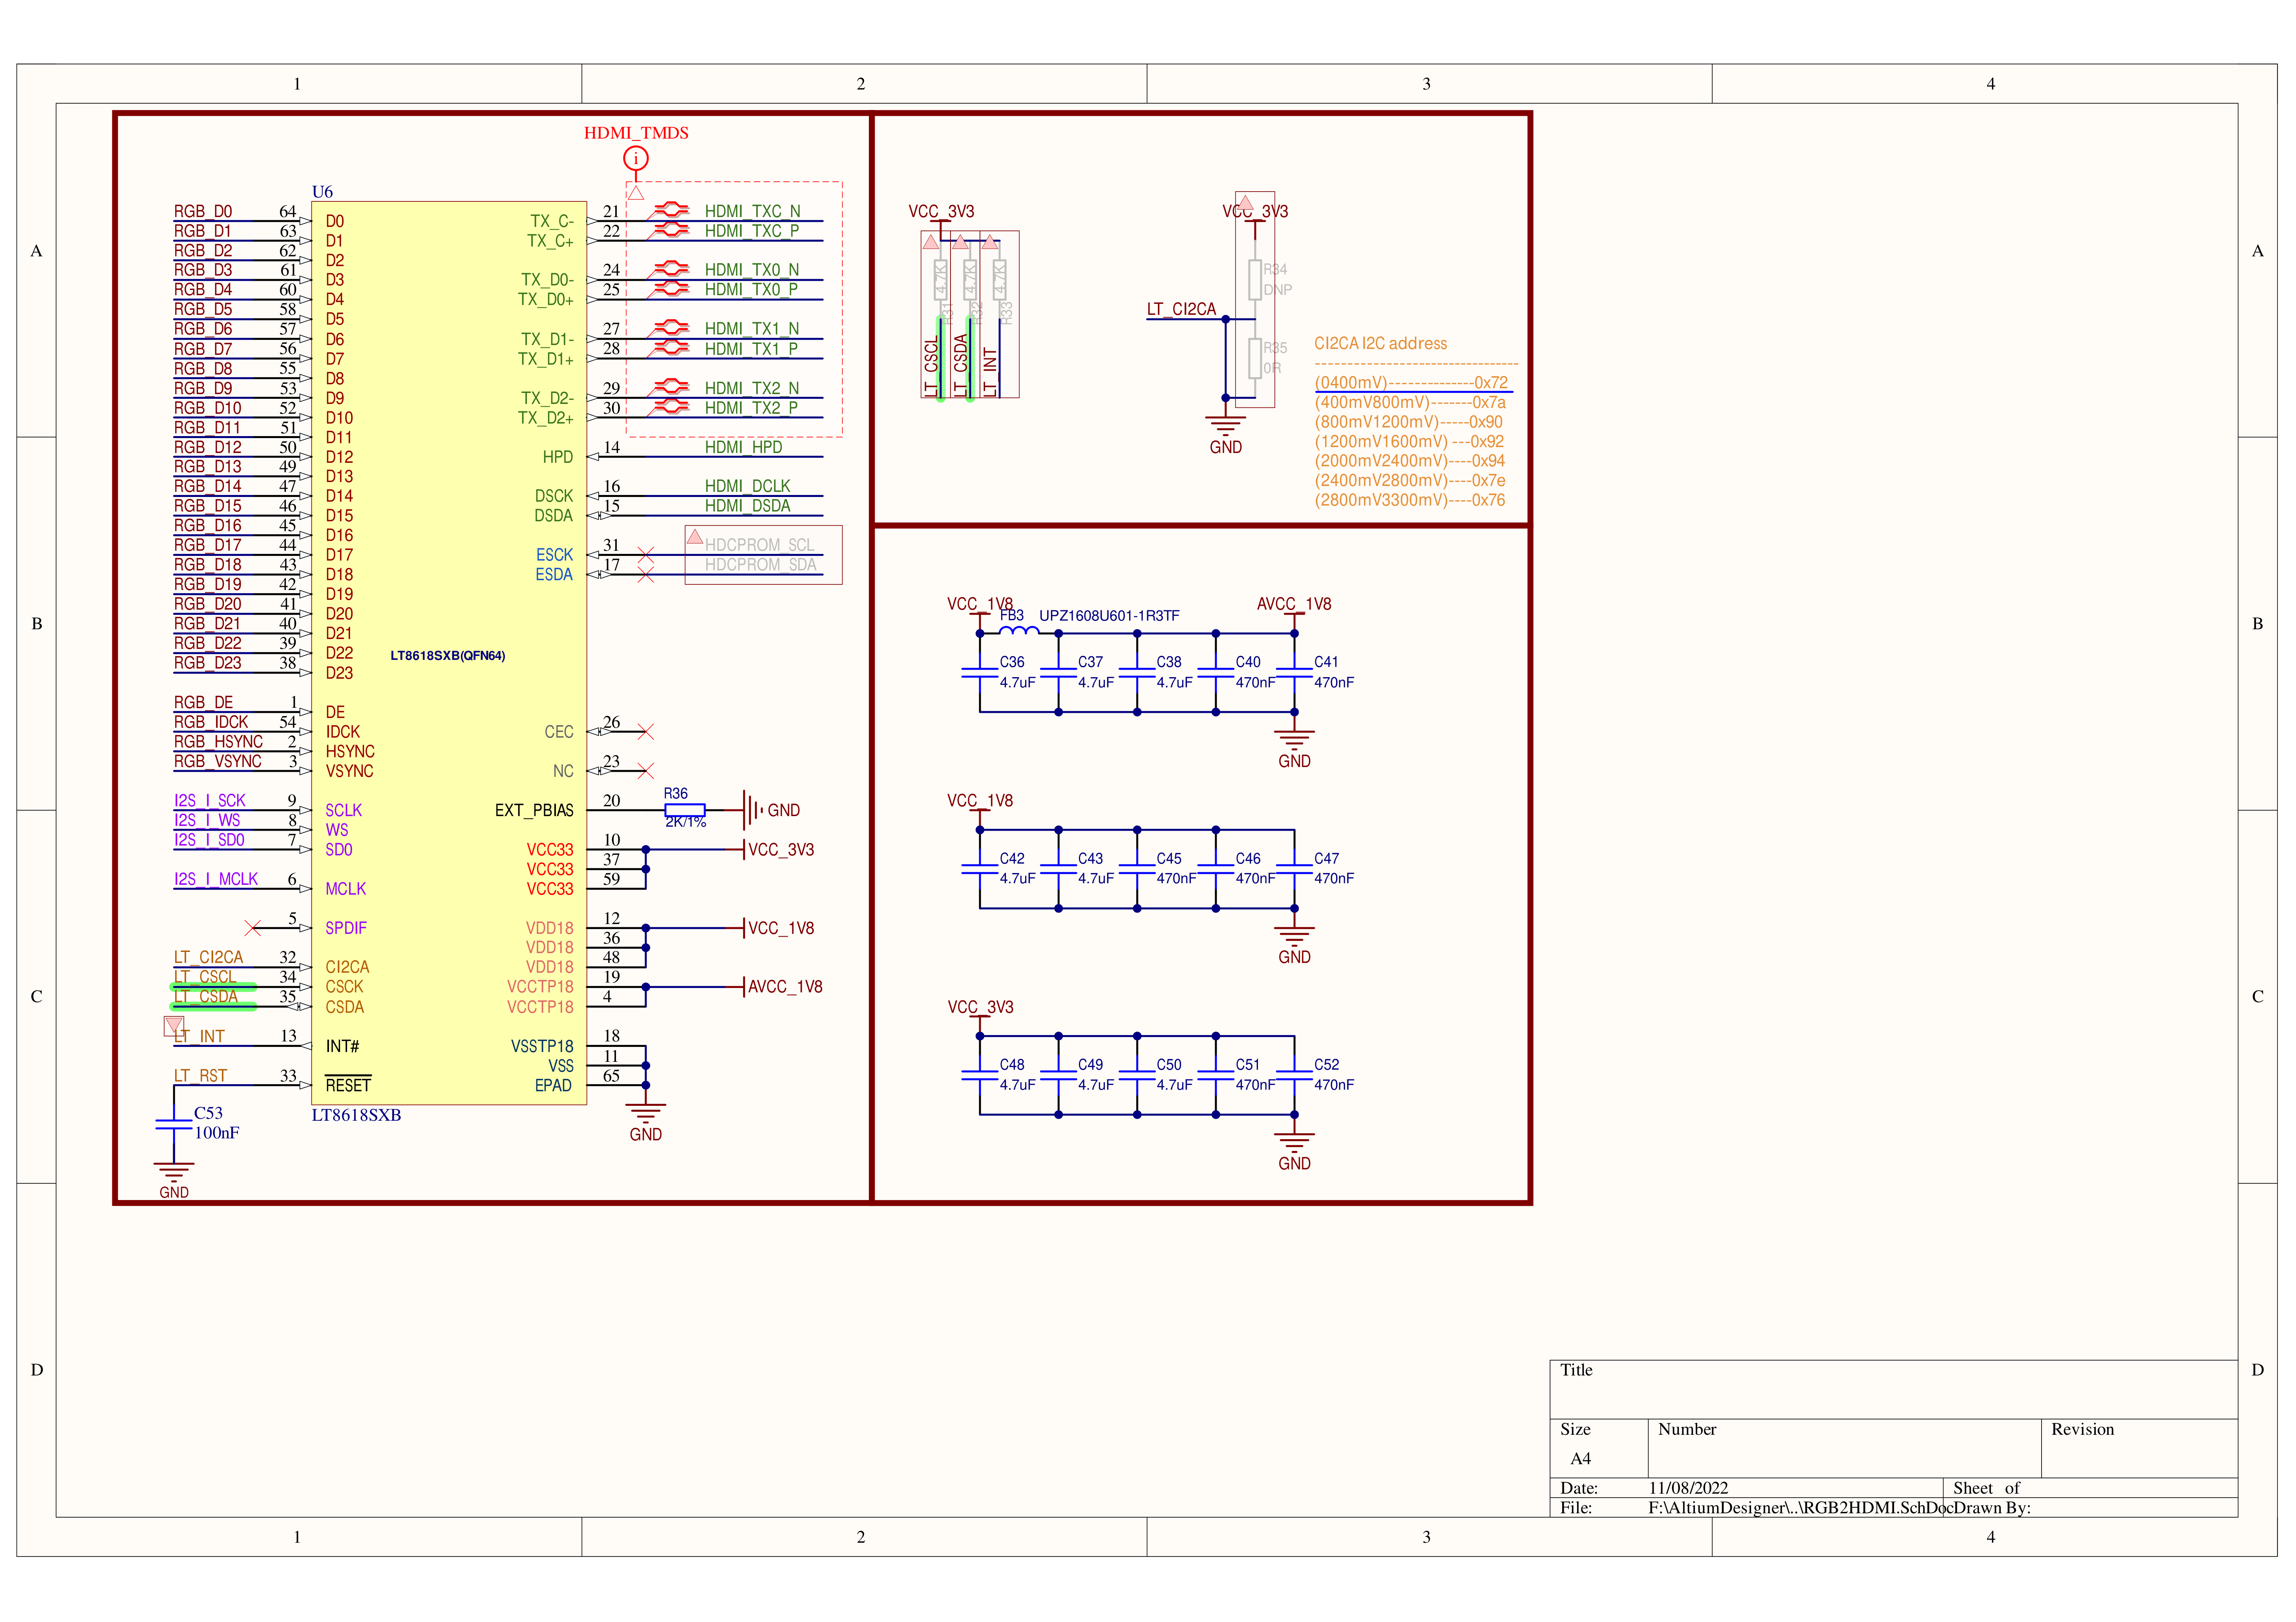2296x1622 pixels.
Task: Click the HDMI_TMDS info directive circle icon
Action: click(x=636, y=158)
